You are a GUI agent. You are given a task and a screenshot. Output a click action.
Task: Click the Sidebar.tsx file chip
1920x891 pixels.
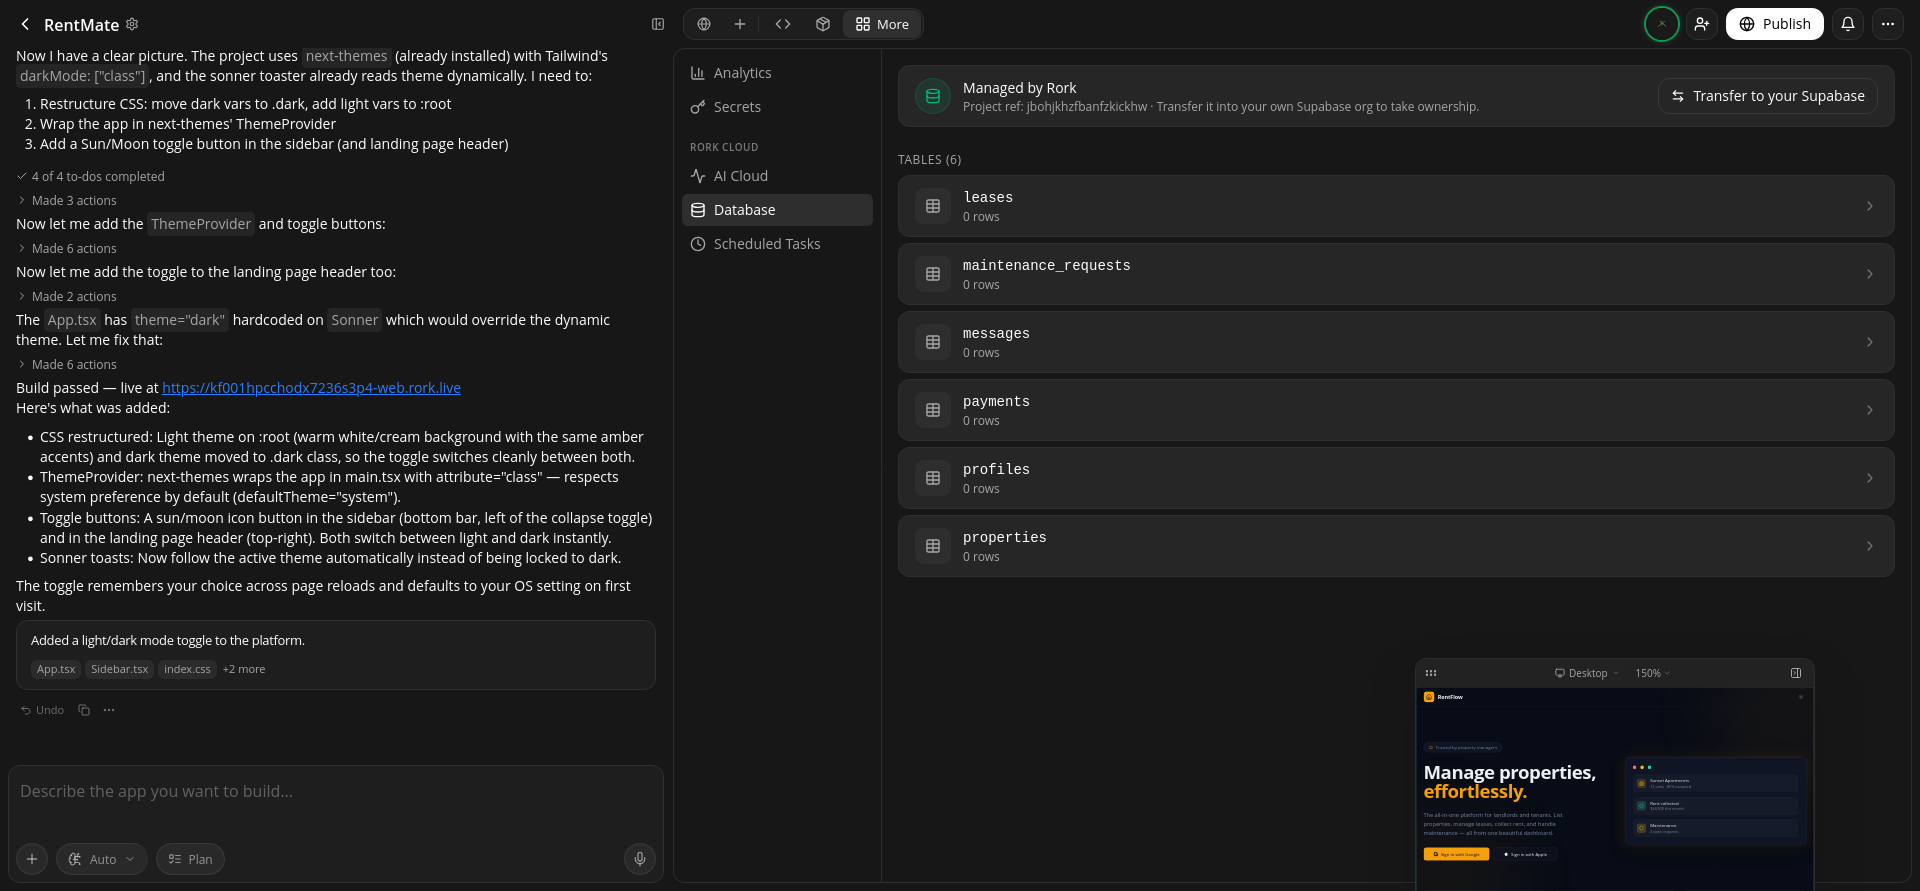pos(119,669)
